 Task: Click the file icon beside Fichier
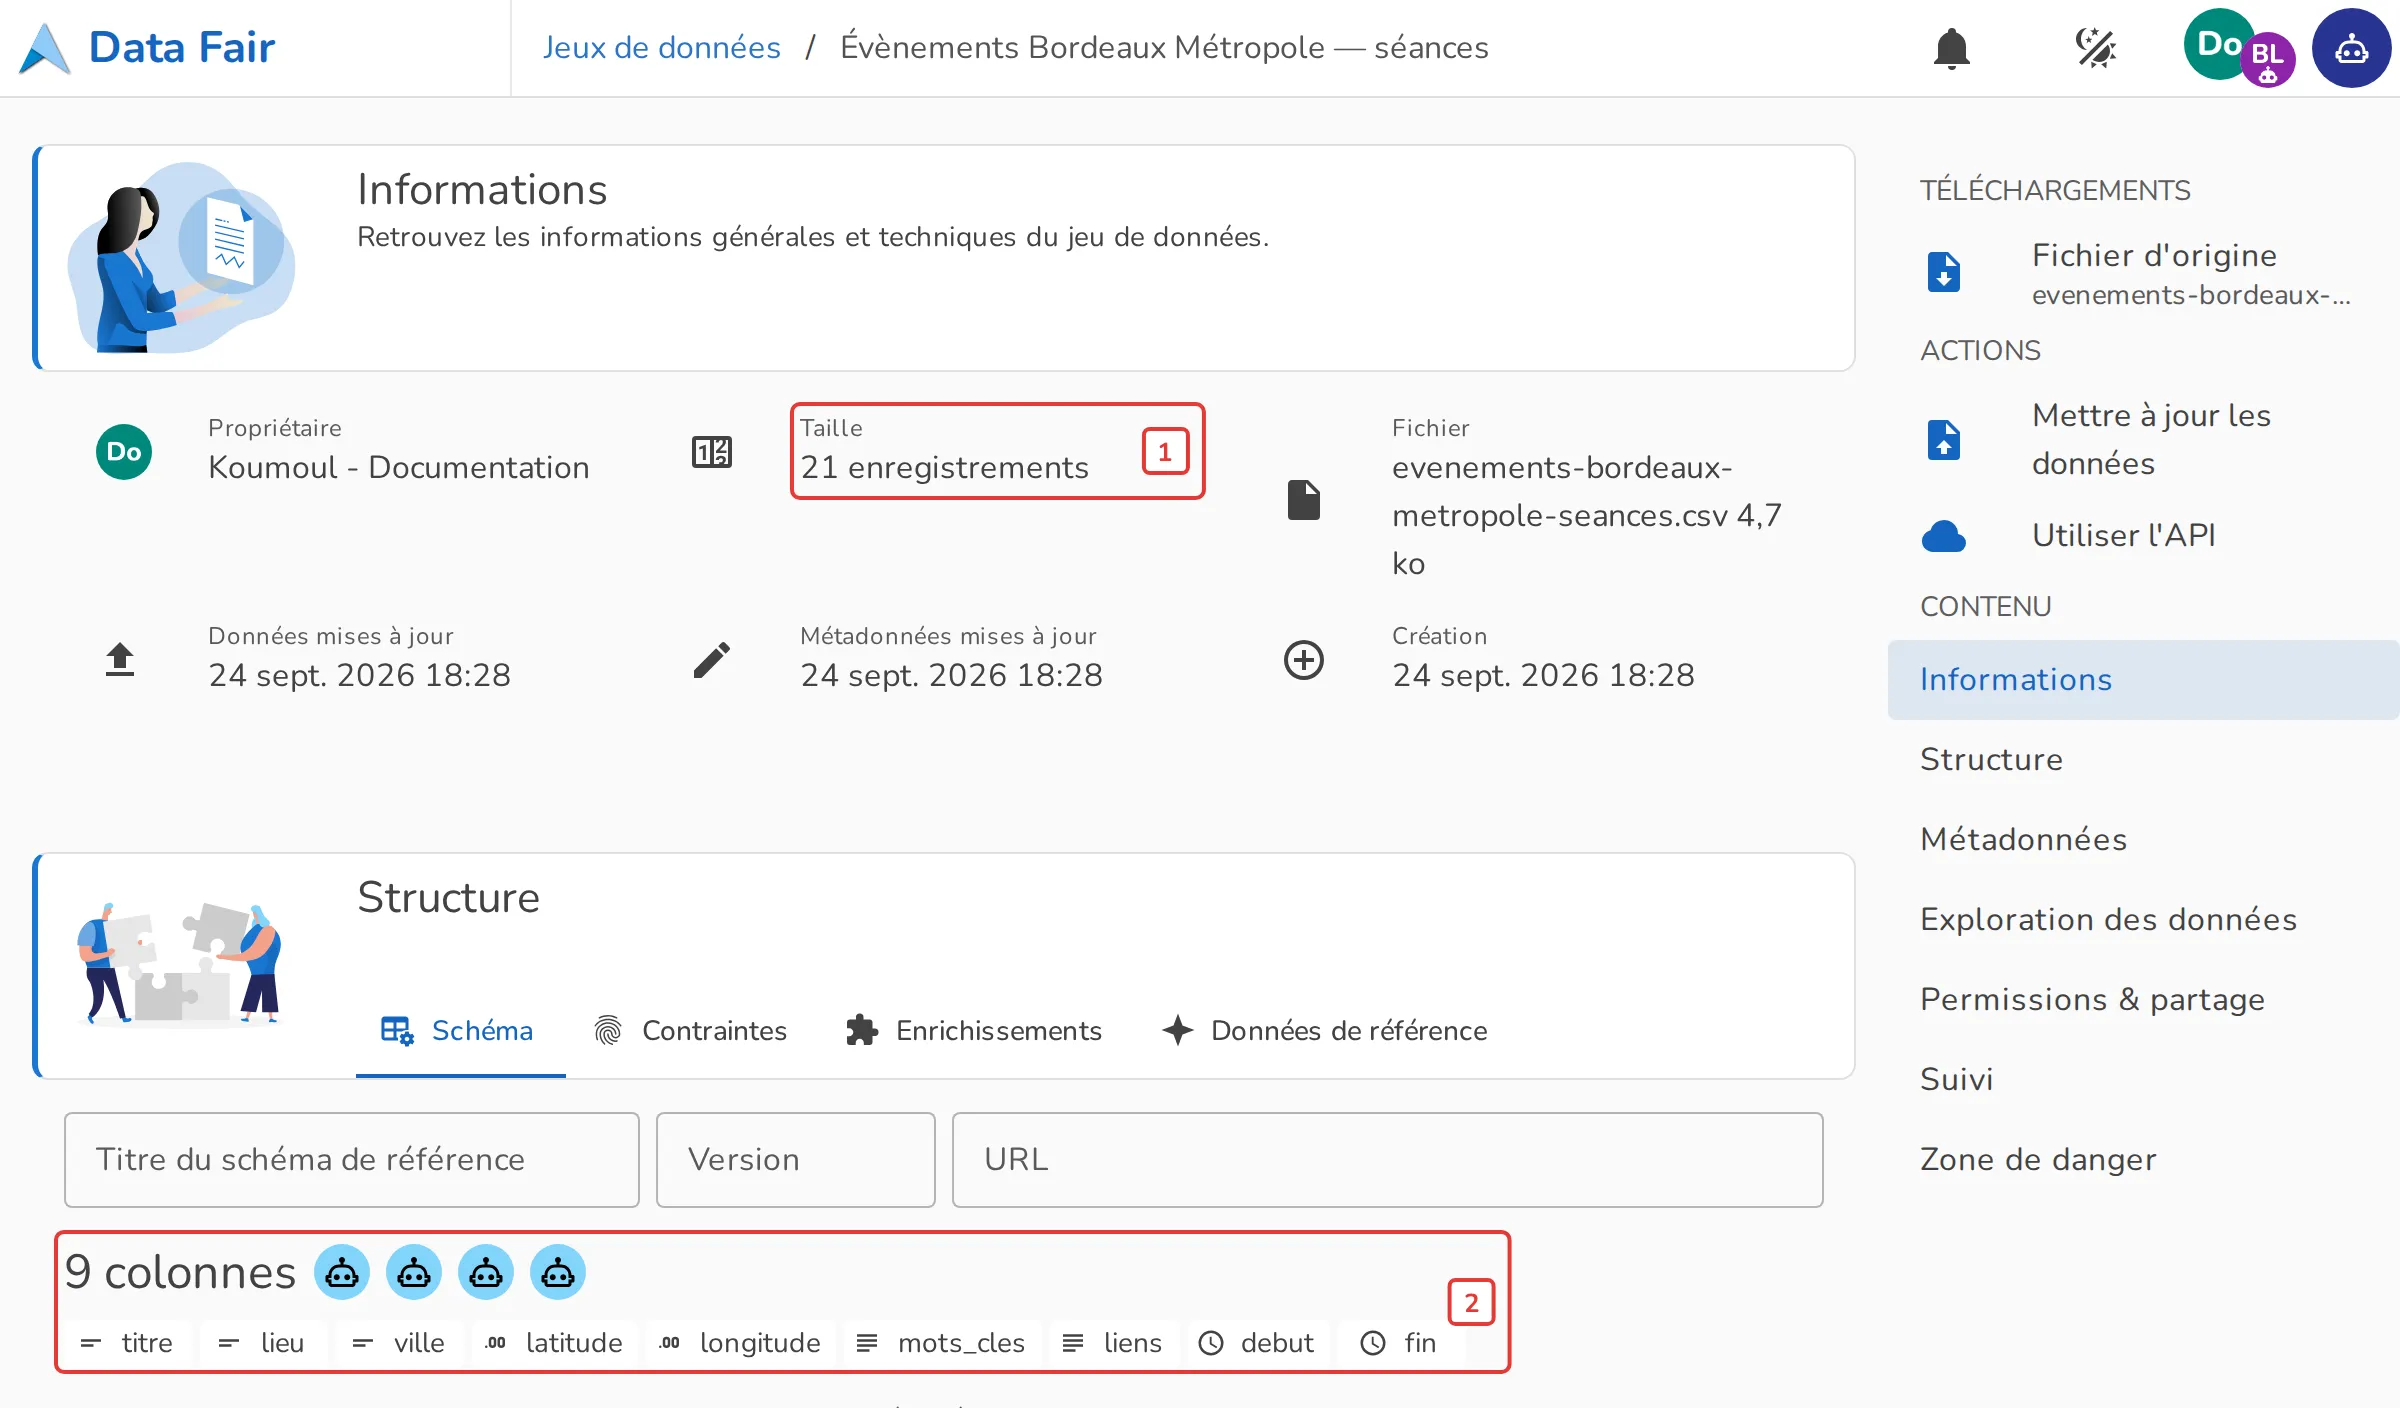(x=1304, y=500)
